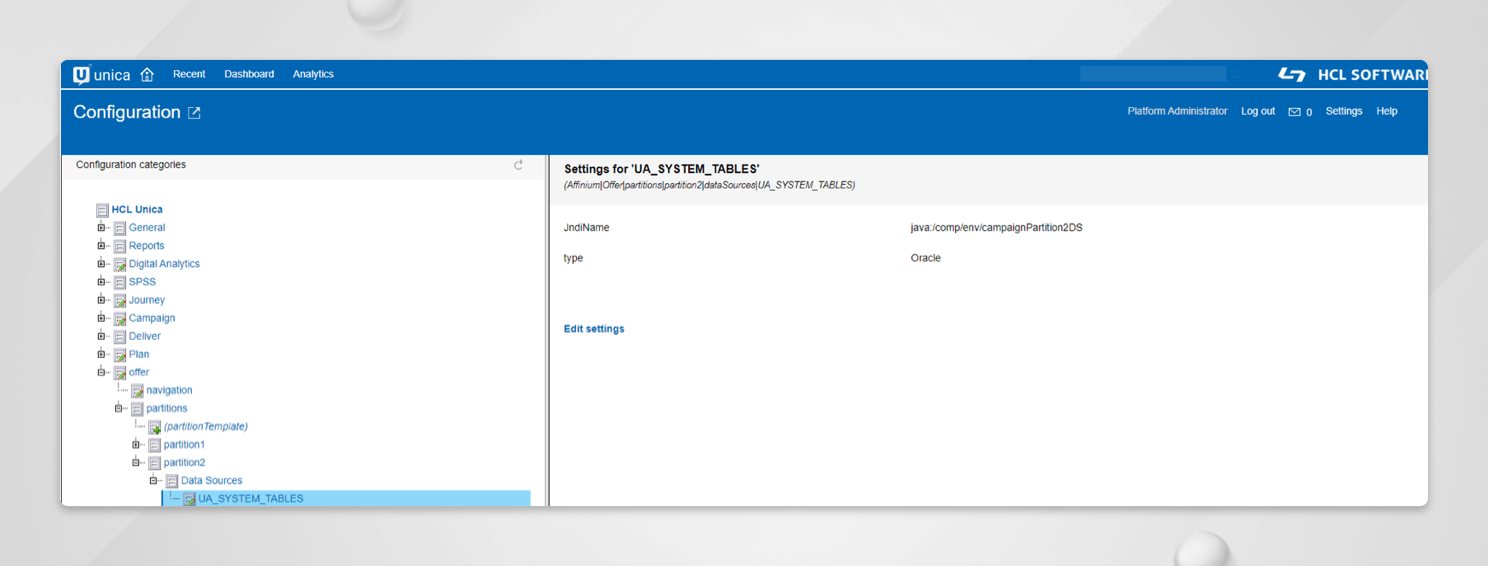Viewport: 1488px width, 566px height.
Task: Open the mail notifications envelope icon
Action: tap(1294, 112)
